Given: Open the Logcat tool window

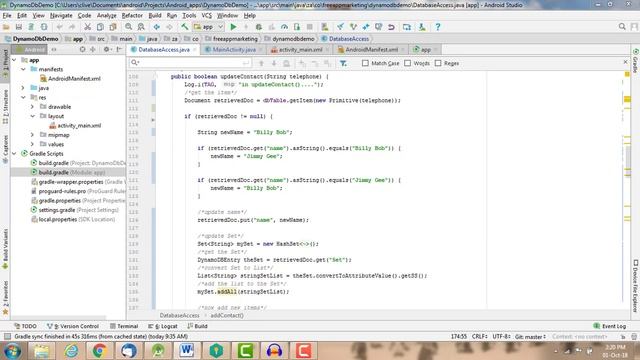Looking at the screenshot, I should 163,326.
